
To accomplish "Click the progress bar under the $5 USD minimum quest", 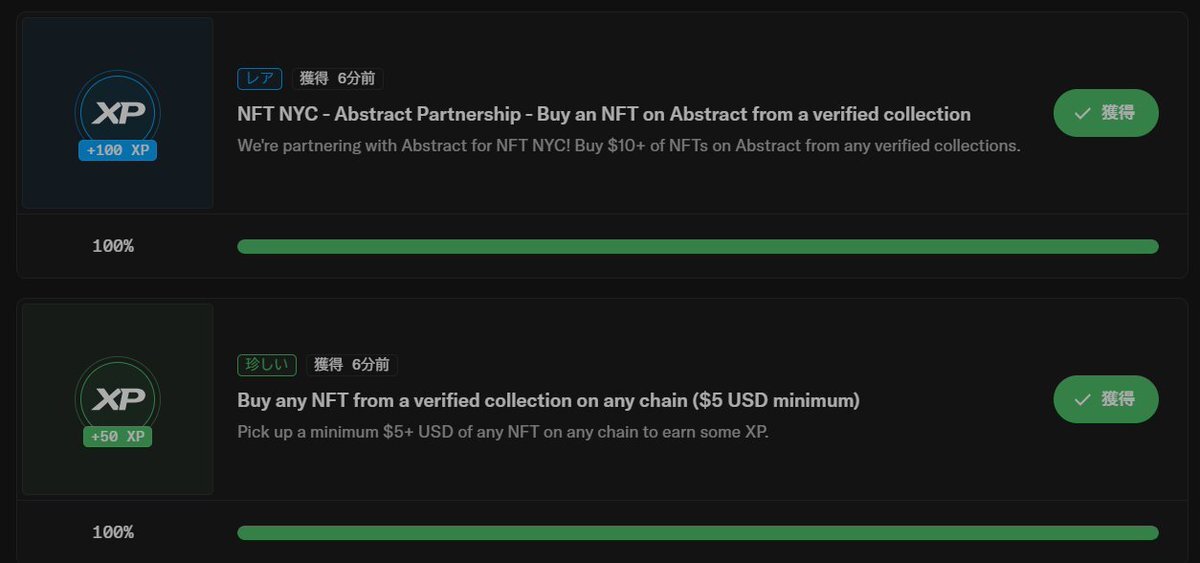I will pyautogui.click(x=698, y=533).
